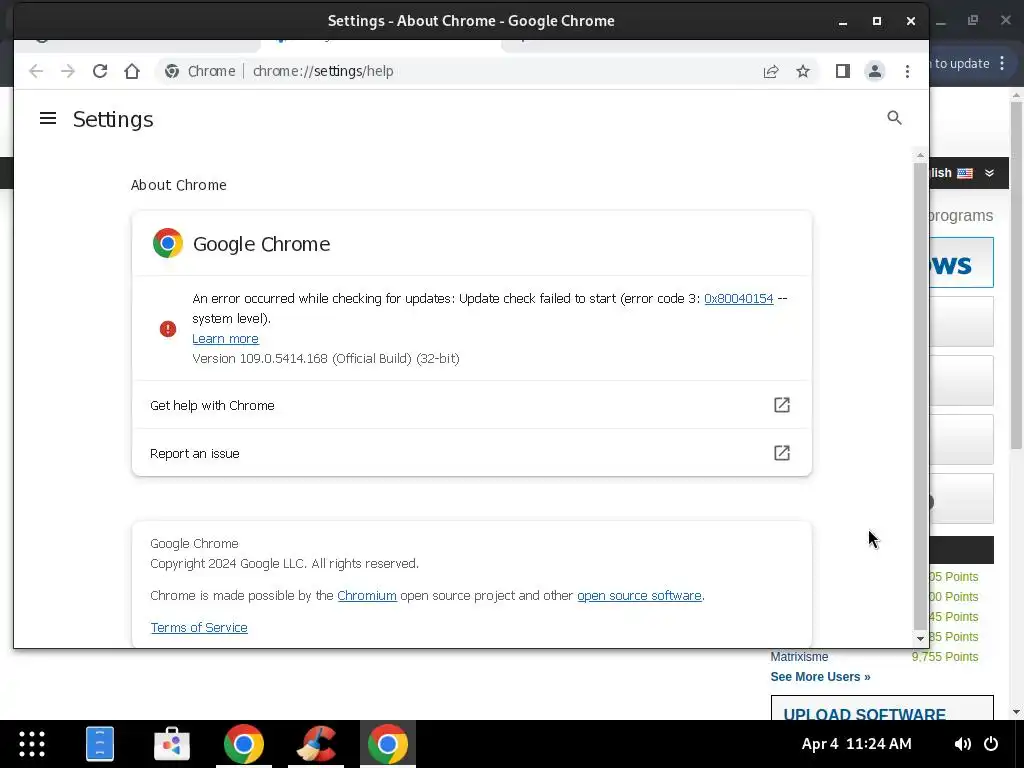Open error code 0x80040154 link
The height and width of the screenshot is (768, 1024).
[x=739, y=298]
